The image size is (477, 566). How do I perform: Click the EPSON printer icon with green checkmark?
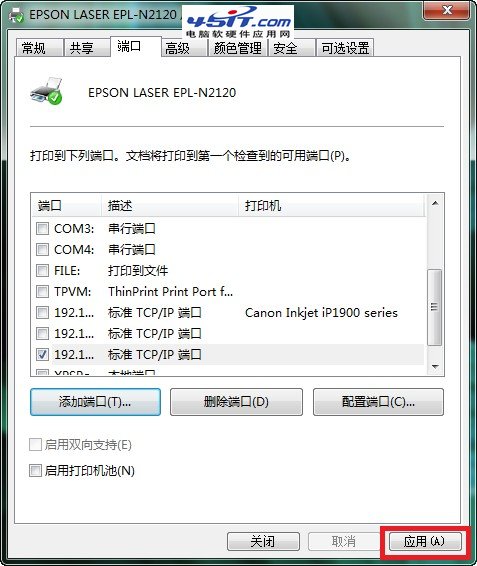click(46, 91)
